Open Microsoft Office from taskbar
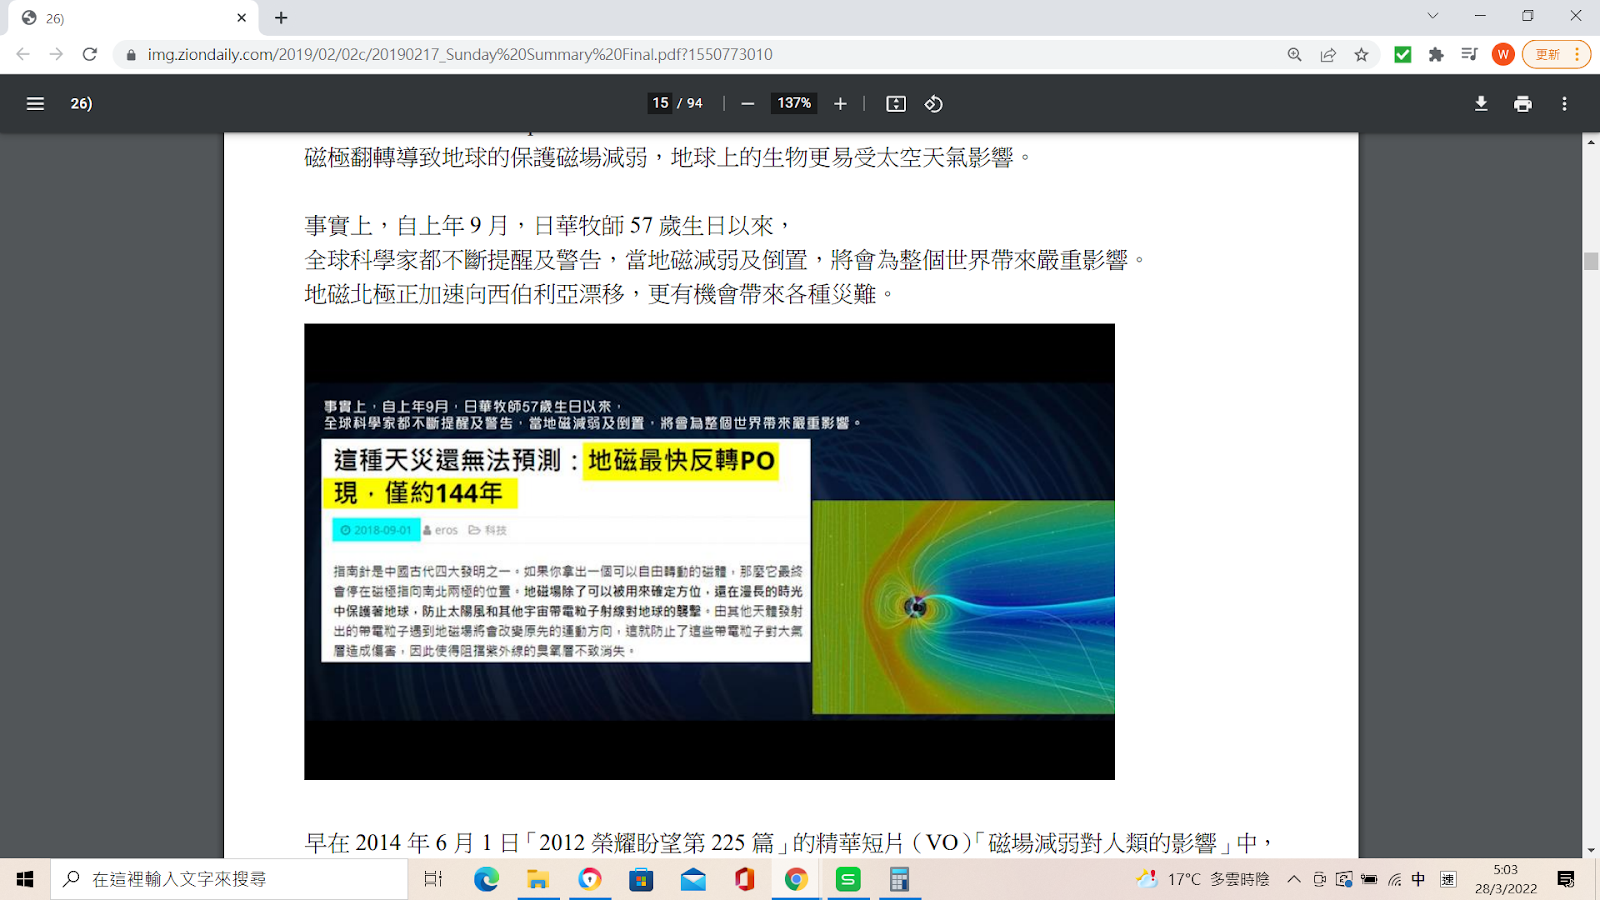Image resolution: width=1600 pixels, height=900 pixels. tap(744, 879)
